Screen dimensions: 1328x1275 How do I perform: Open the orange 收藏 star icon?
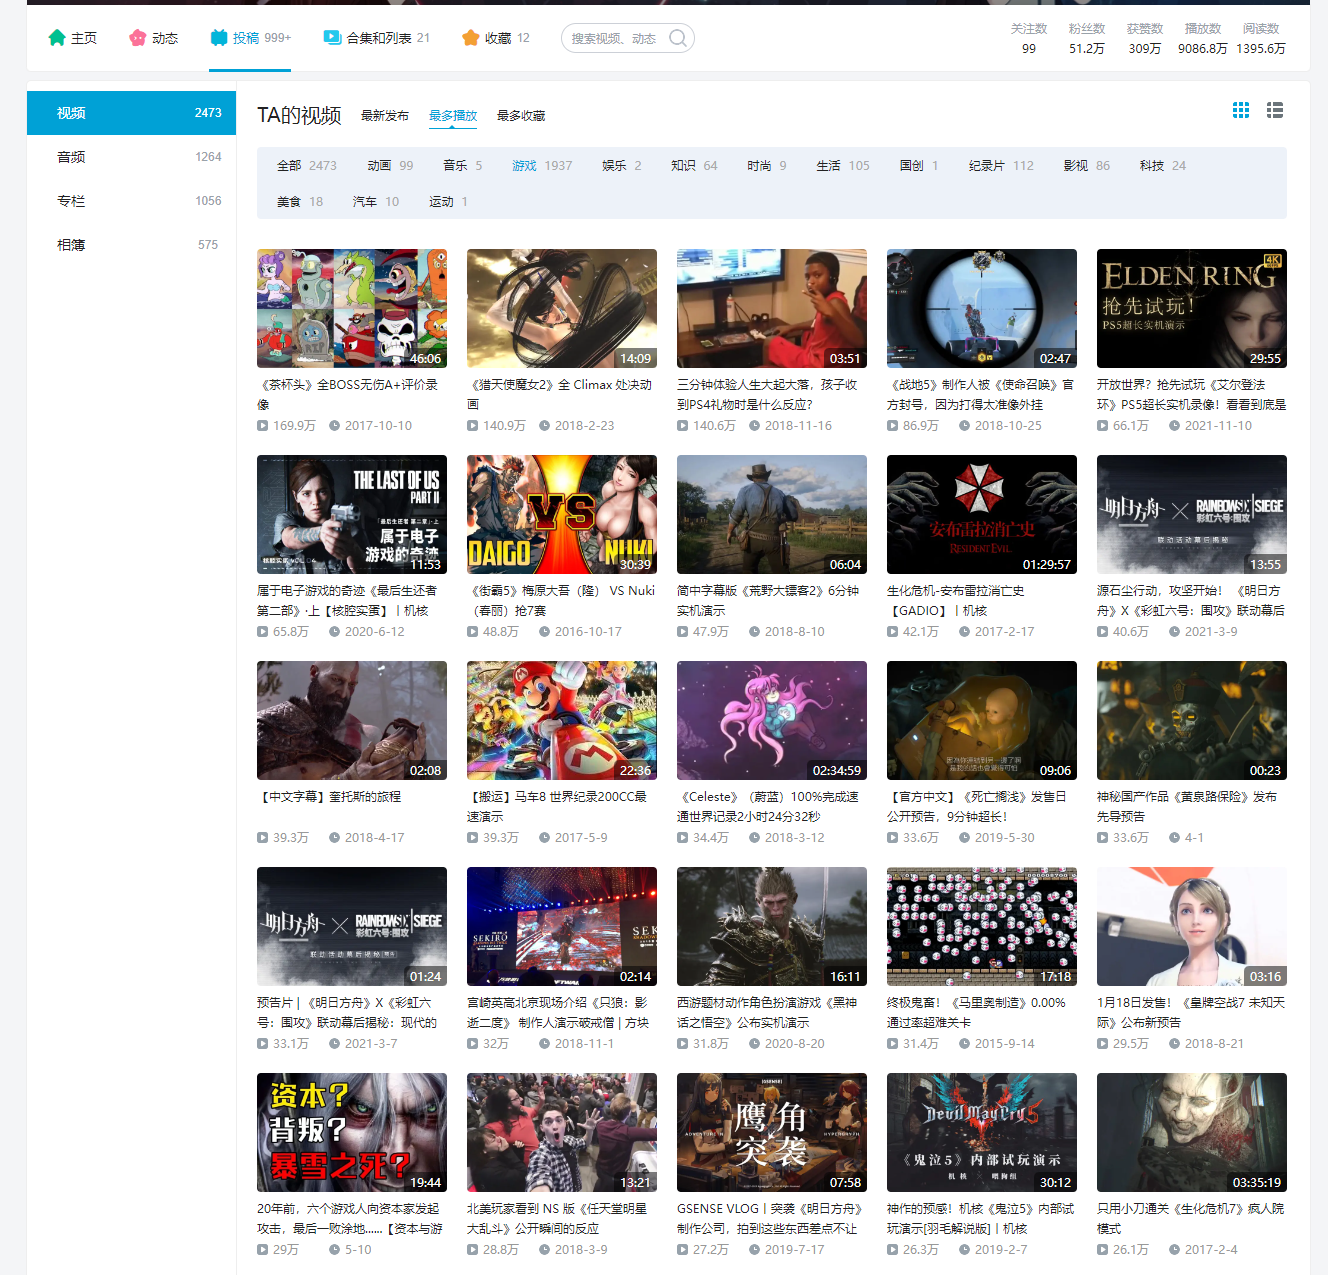tap(471, 38)
